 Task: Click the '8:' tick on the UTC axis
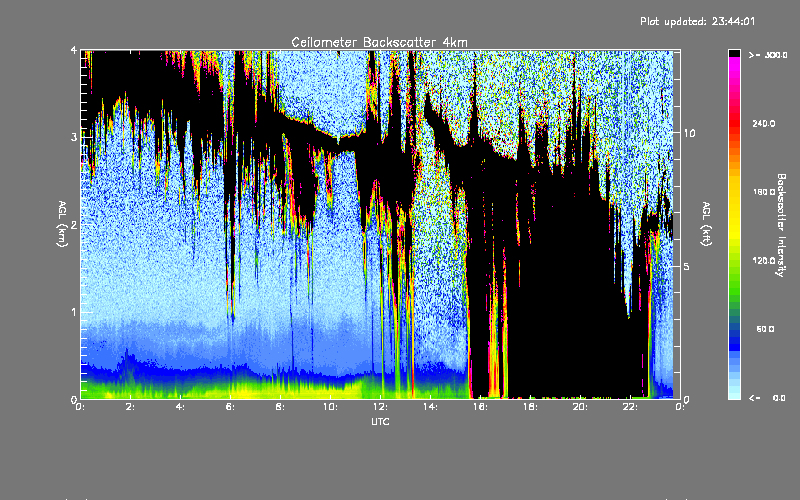click(x=281, y=407)
